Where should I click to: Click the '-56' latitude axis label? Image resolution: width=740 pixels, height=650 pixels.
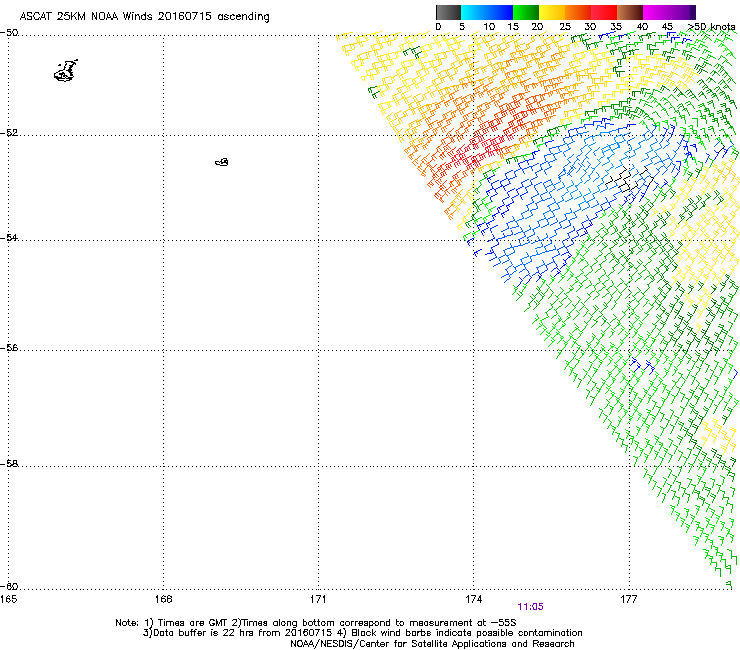tap(9, 348)
